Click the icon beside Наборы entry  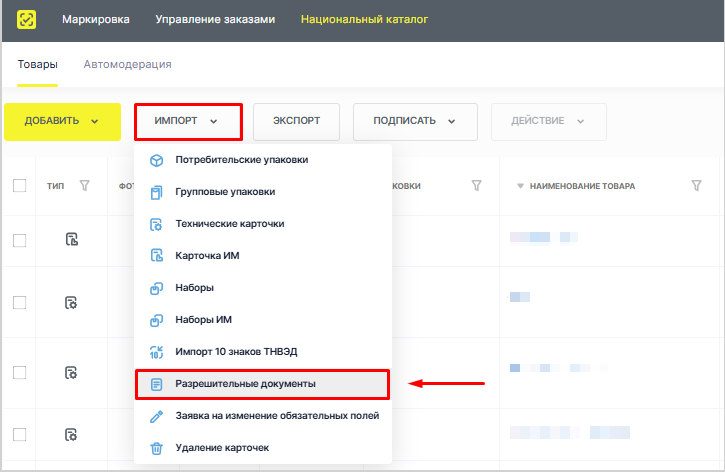pyautogui.click(x=157, y=288)
